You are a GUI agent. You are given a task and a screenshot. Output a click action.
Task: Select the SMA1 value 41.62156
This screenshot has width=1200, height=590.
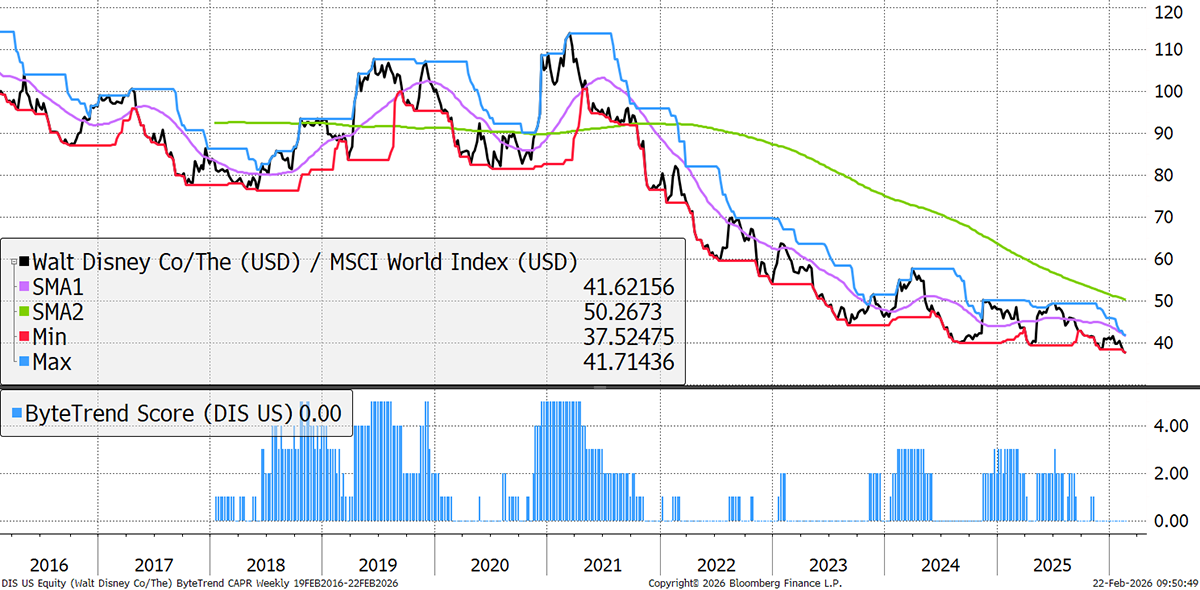coord(628,288)
